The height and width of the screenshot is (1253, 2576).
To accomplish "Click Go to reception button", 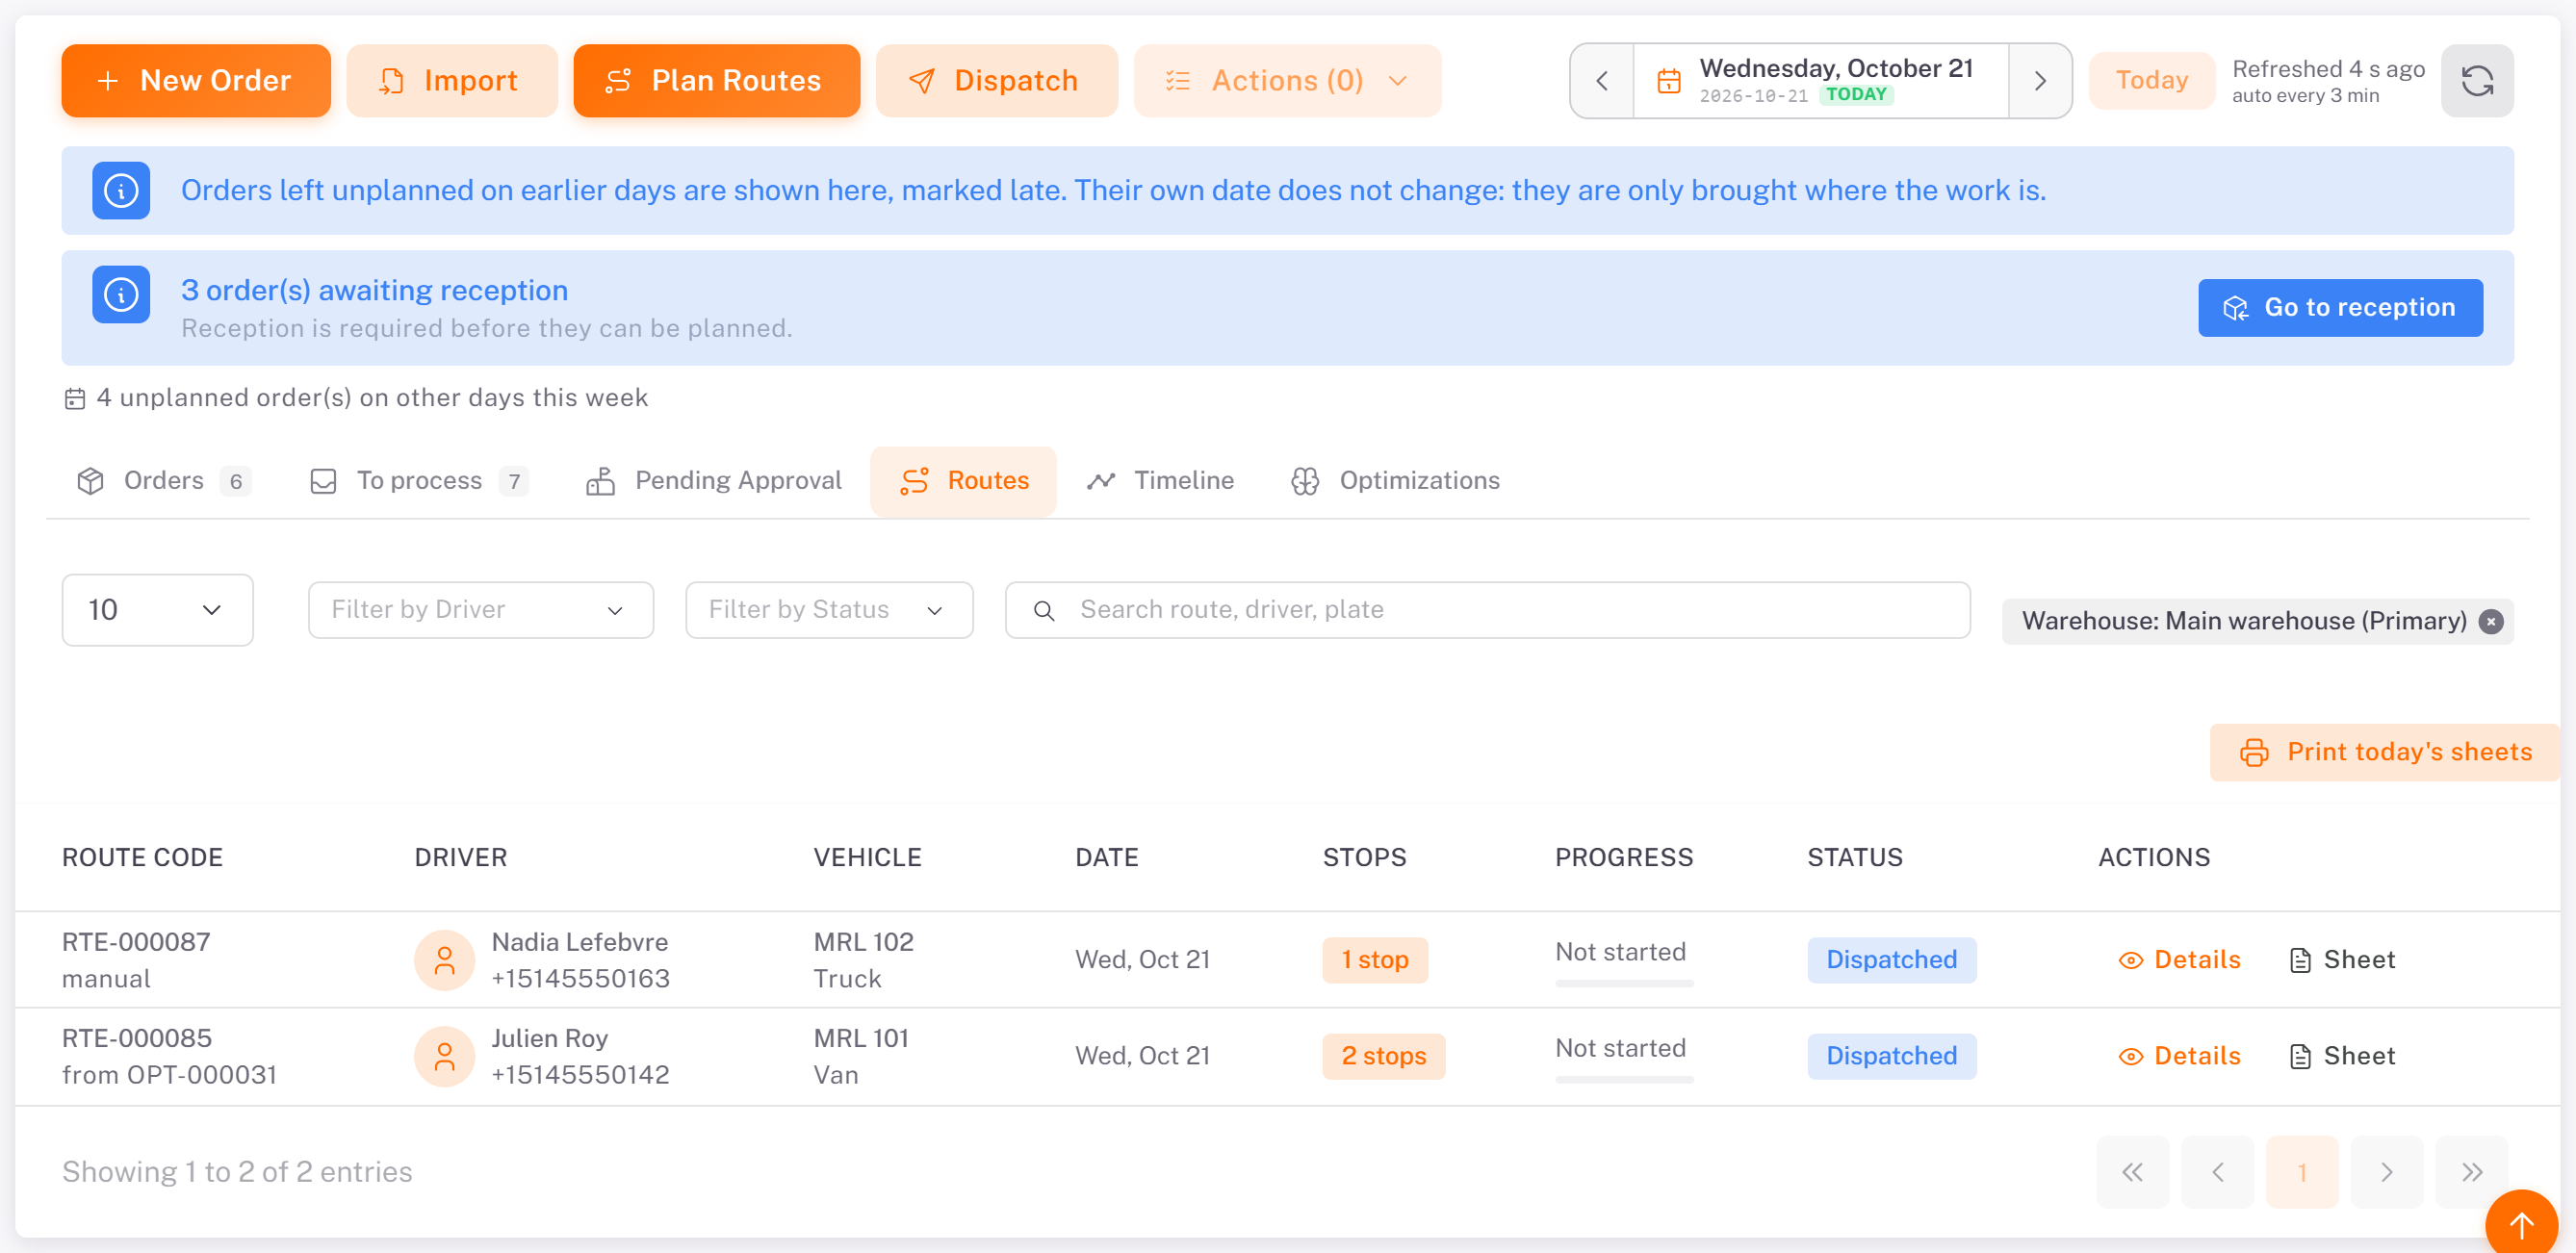I will (2339, 308).
